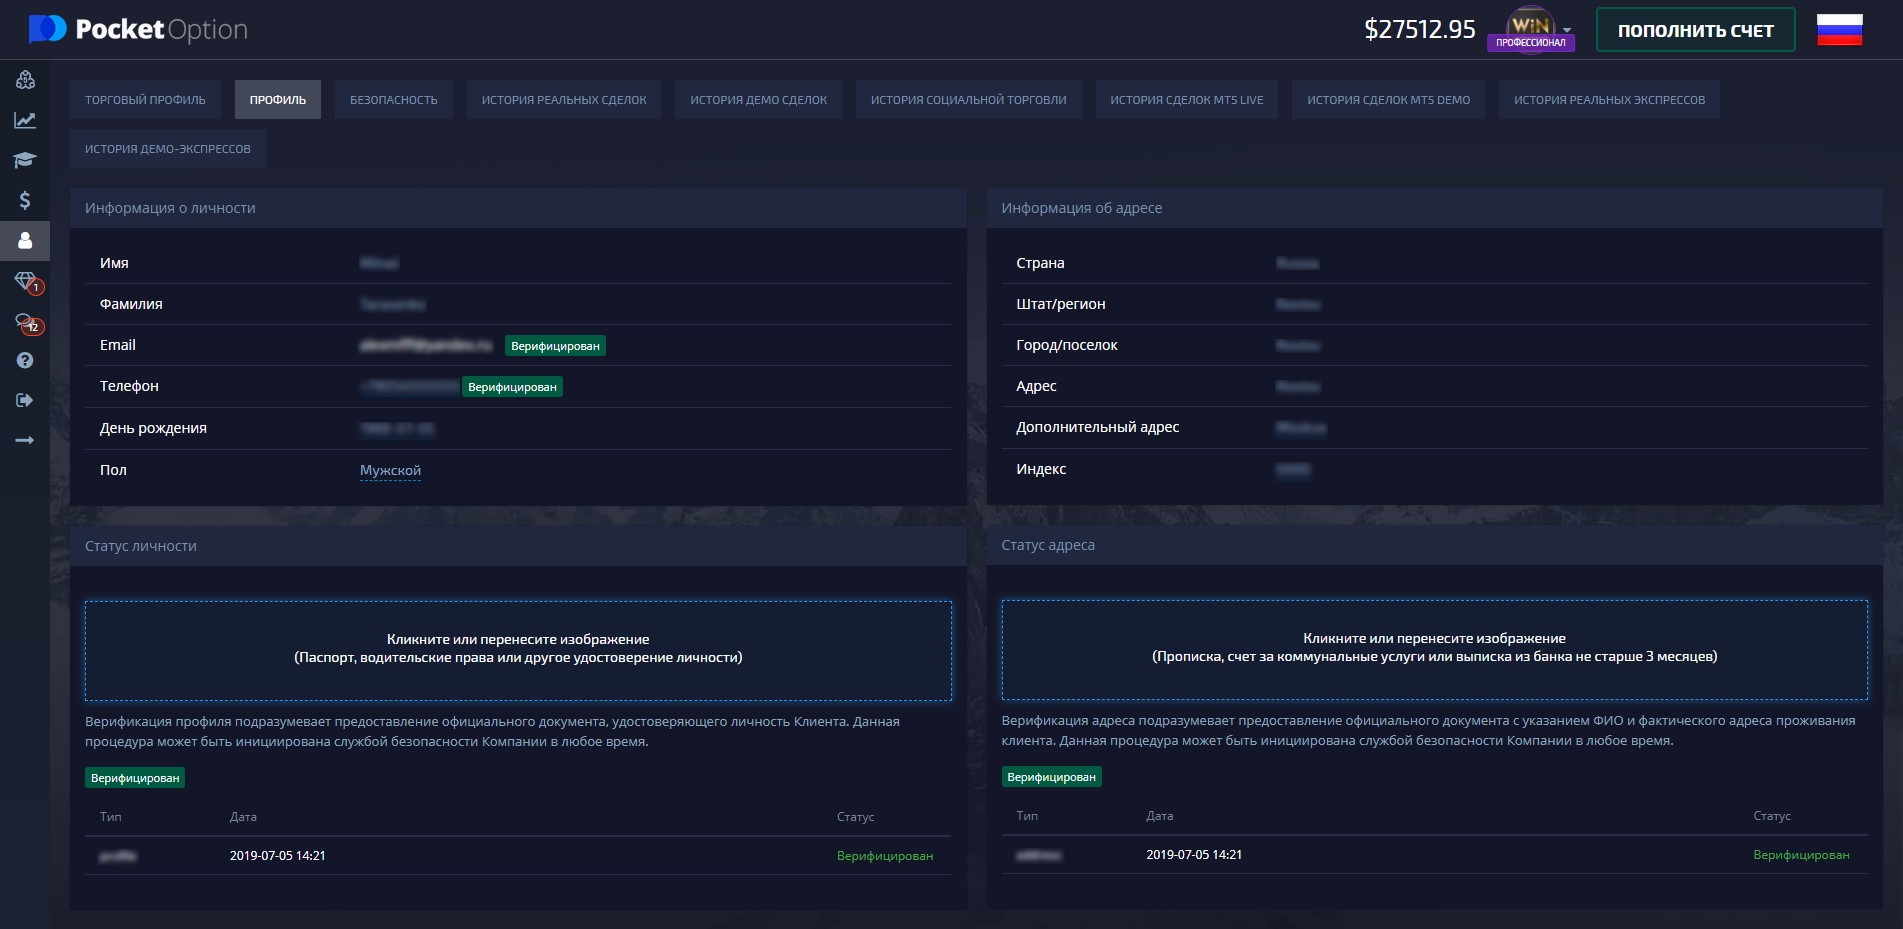Open the dollar sign finance section
The height and width of the screenshot is (929, 1903).
tap(25, 200)
